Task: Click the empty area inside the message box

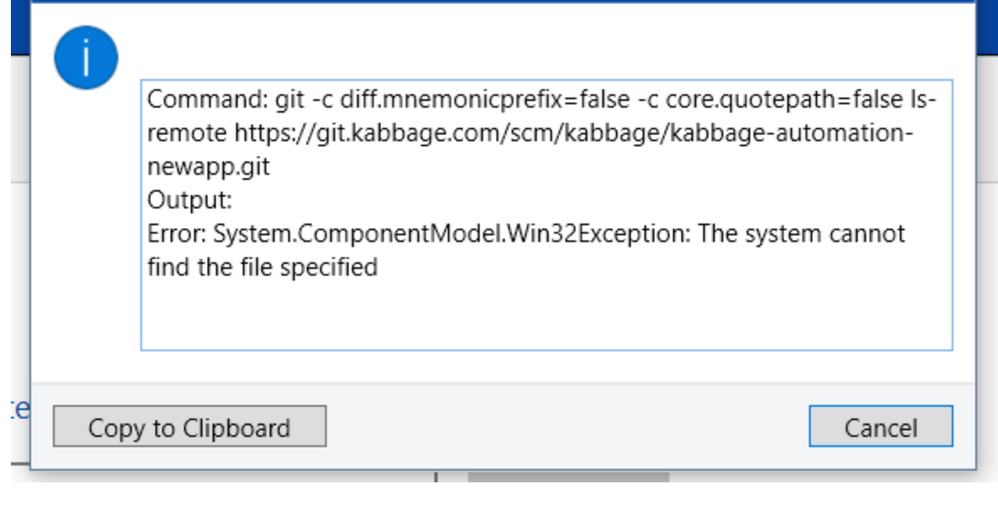Action: 546,315
